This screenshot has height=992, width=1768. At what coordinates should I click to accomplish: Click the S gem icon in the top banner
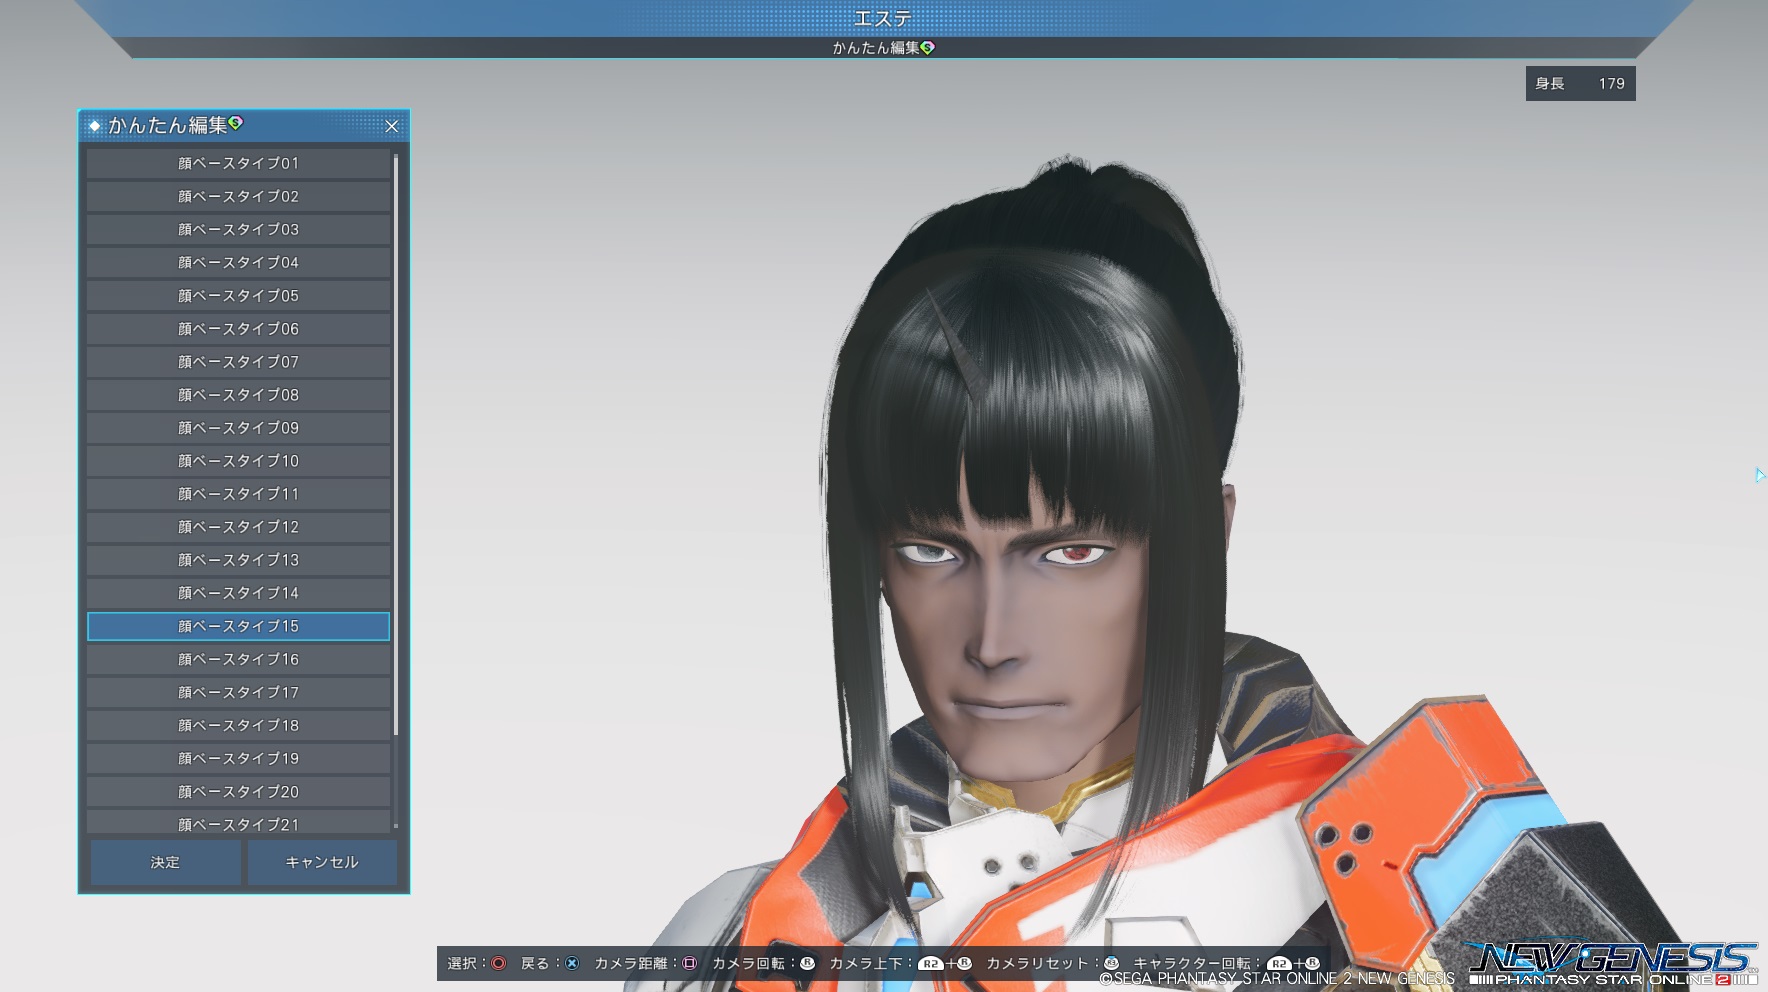pyautogui.click(x=928, y=47)
